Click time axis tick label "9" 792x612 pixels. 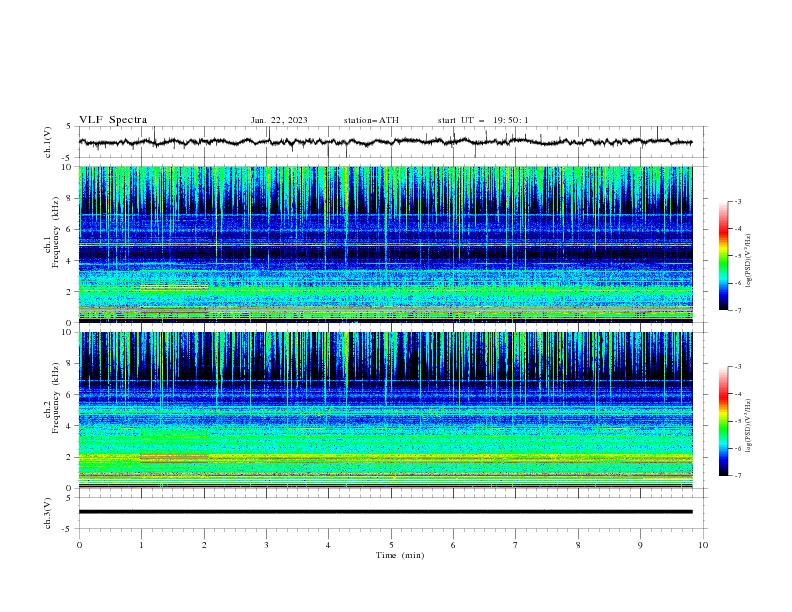(640, 545)
